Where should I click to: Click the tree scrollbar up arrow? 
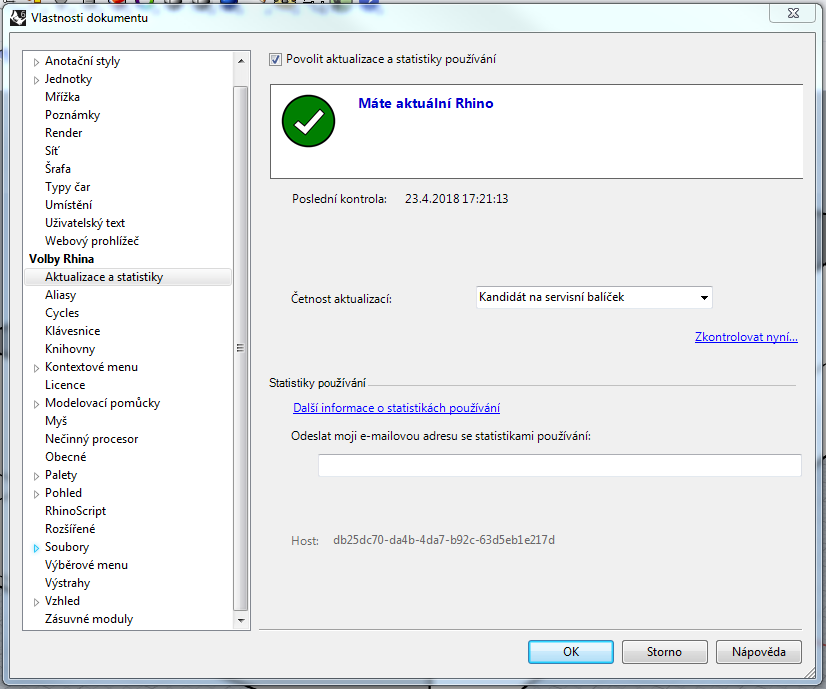point(241,61)
